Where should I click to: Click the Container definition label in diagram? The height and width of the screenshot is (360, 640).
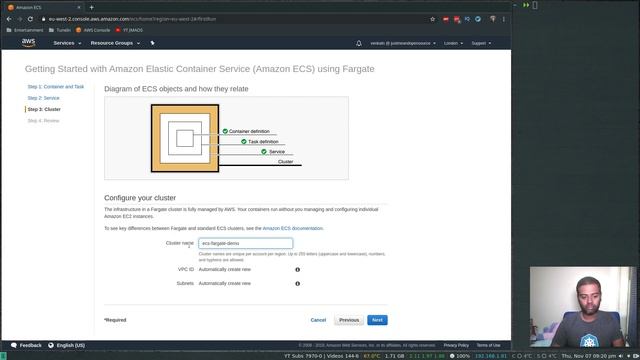[249, 131]
